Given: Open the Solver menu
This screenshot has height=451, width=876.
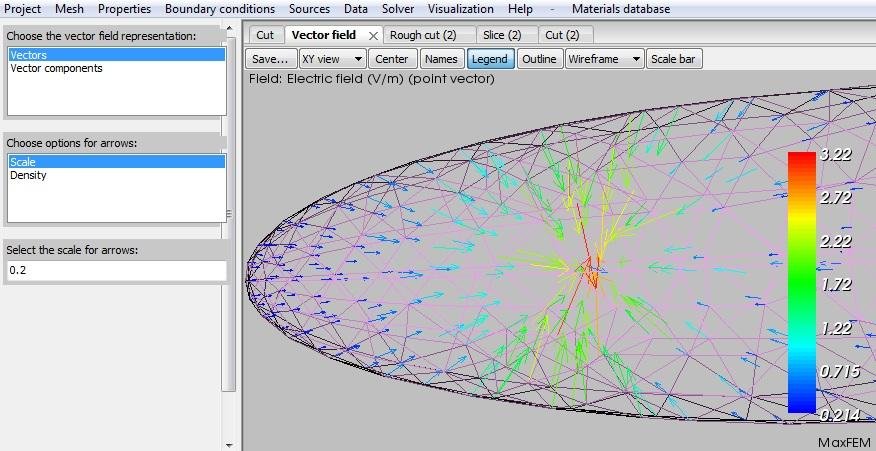Looking at the screenshot, I should [398, 9].
